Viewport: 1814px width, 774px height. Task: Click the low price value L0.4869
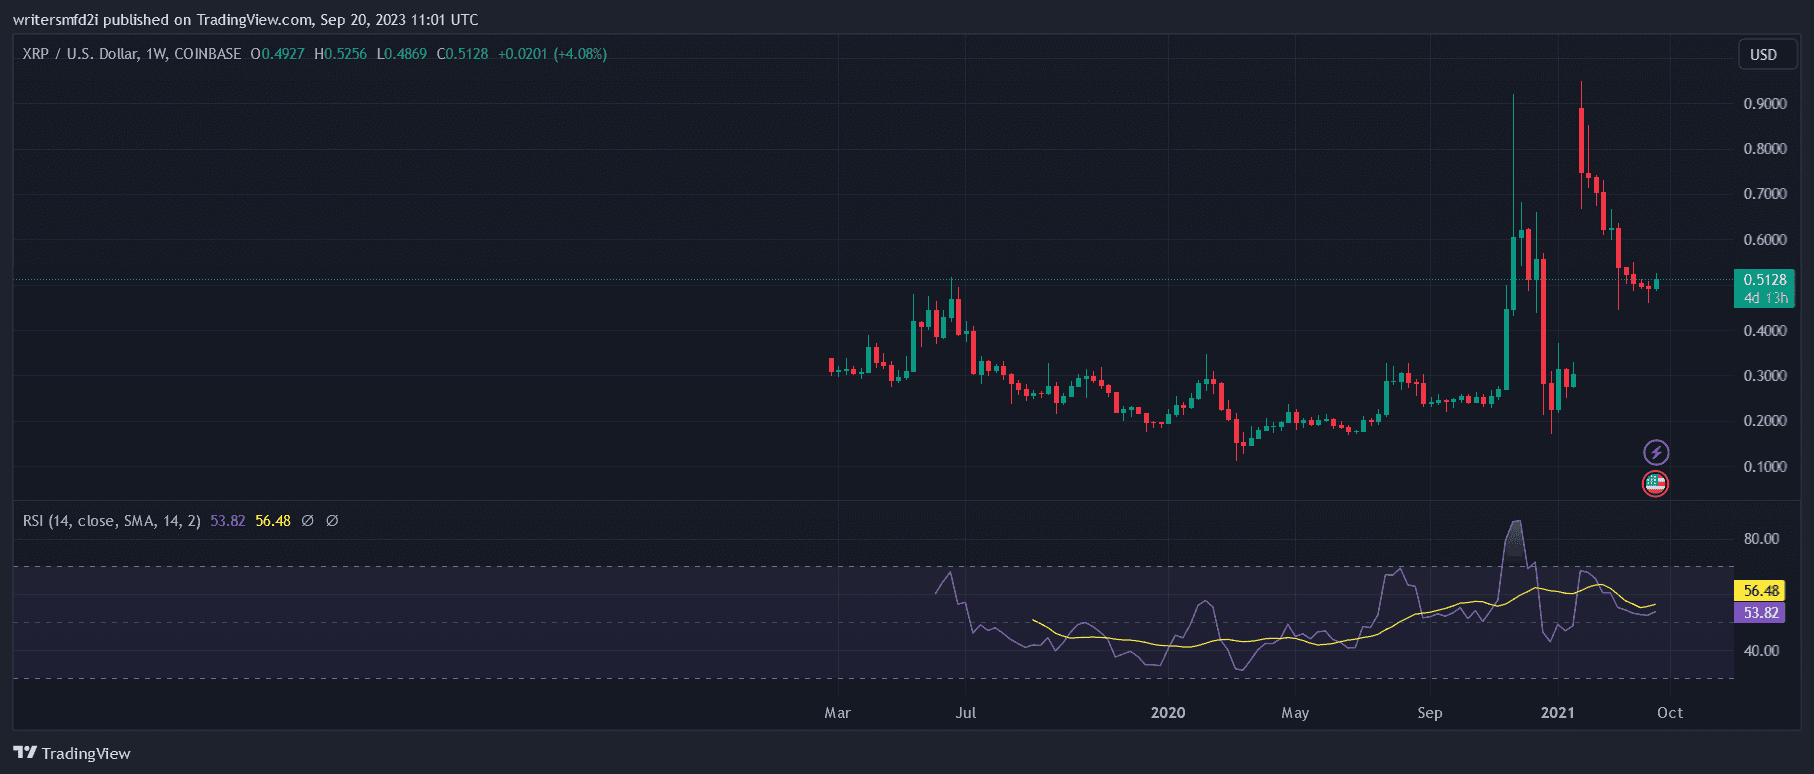(x=402, y=54)
